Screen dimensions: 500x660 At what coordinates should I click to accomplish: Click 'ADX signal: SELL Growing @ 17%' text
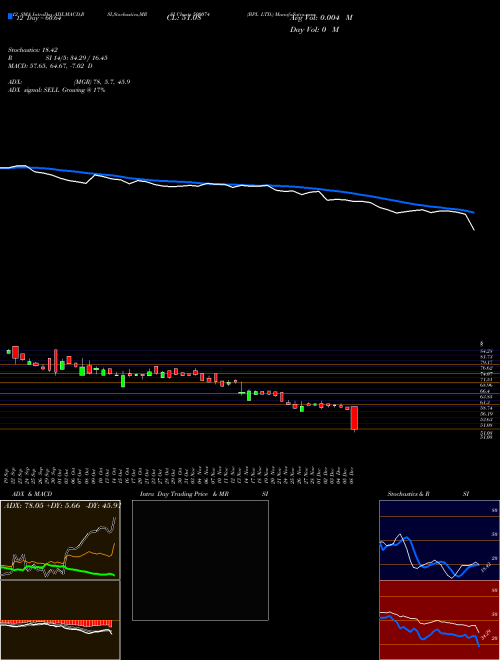click(x=56, y=90)
